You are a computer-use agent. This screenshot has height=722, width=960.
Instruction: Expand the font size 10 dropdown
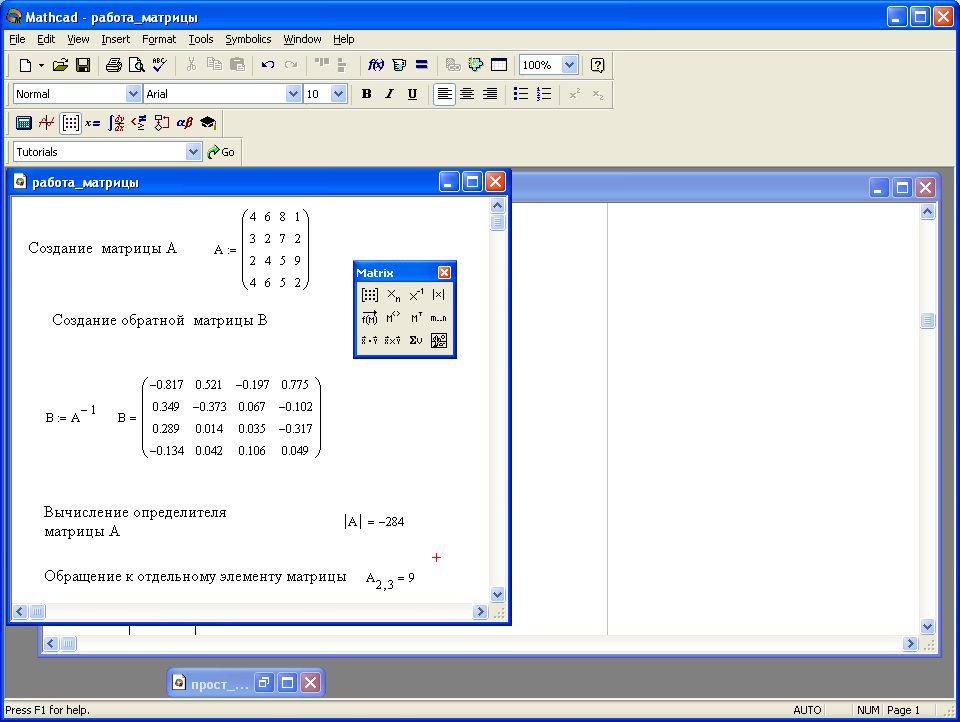339,94
